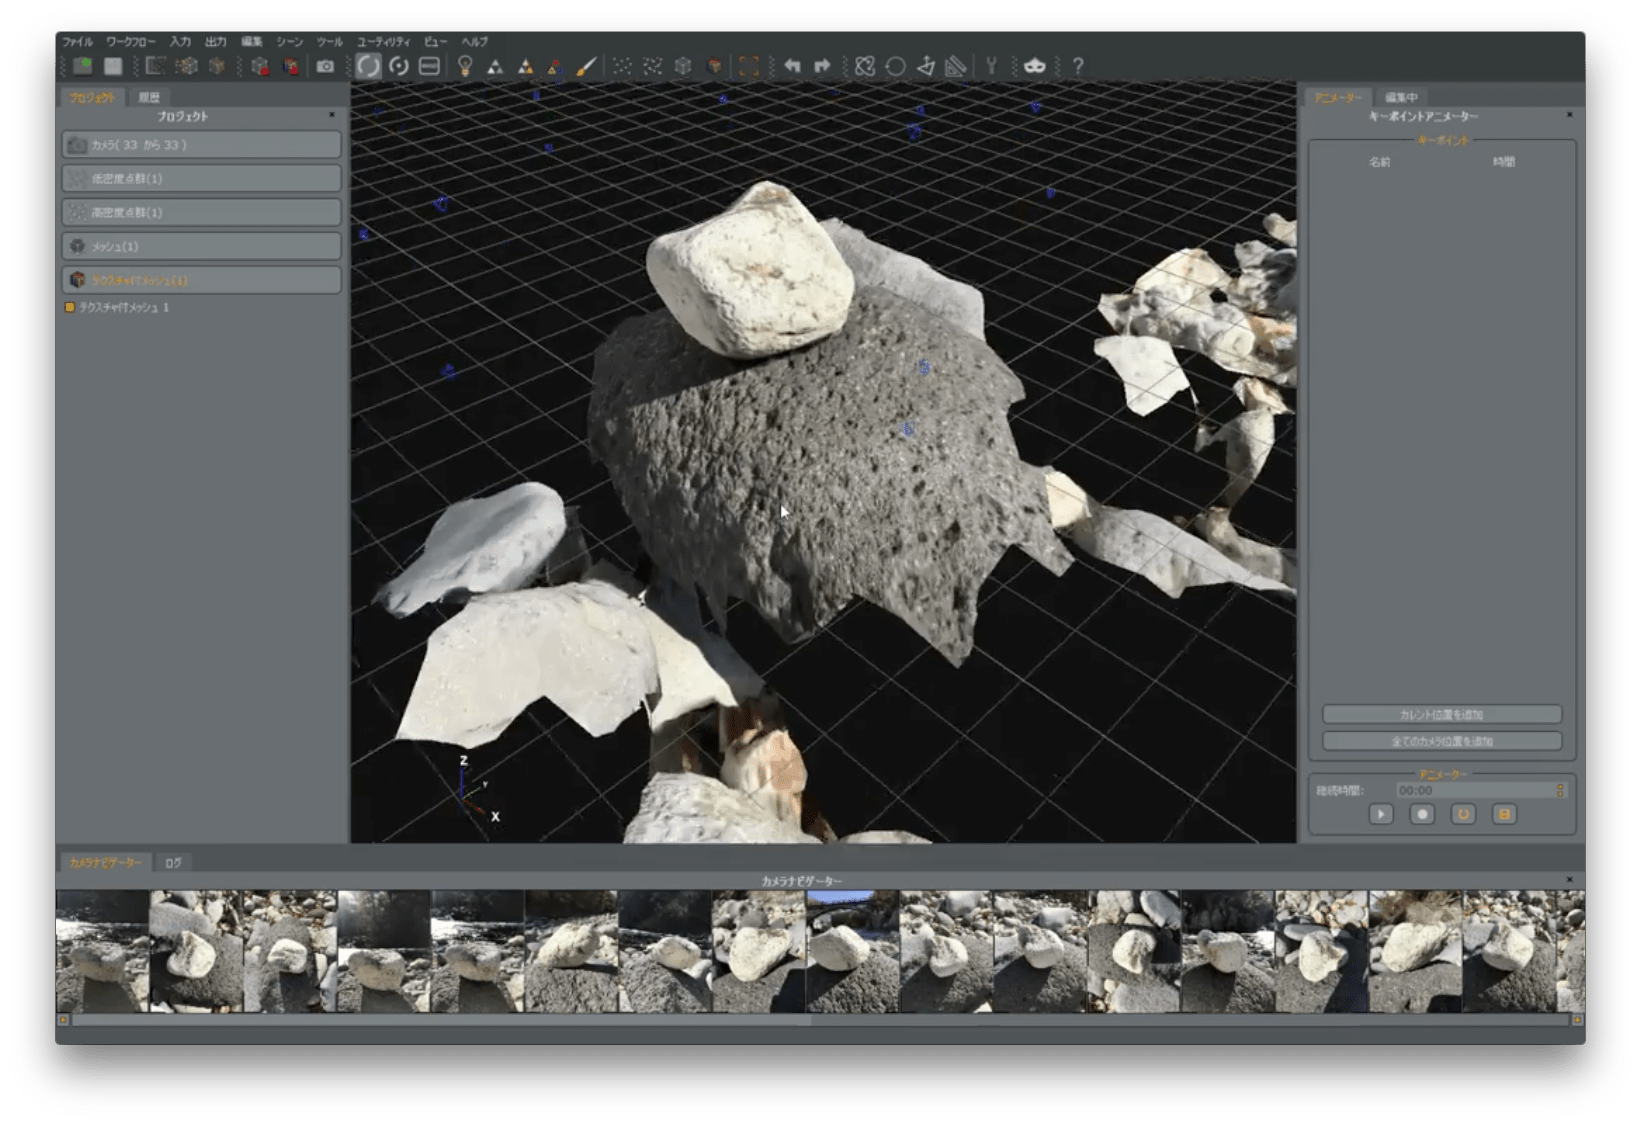Switch to the 編集中 tab
1641x1124 pixels.
pyautogui.click(x=1401, y=97)
